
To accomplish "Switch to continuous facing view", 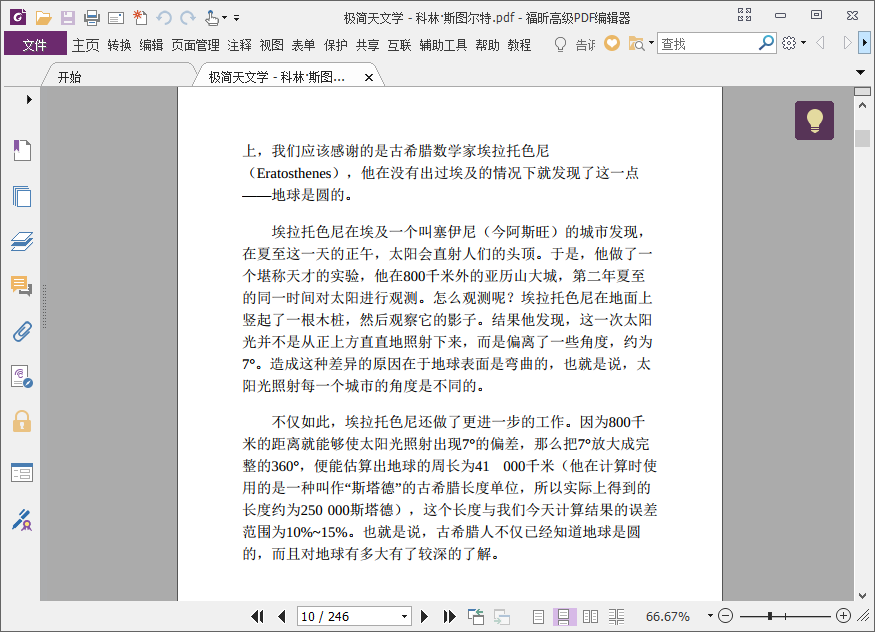I will tap(616, 616).
